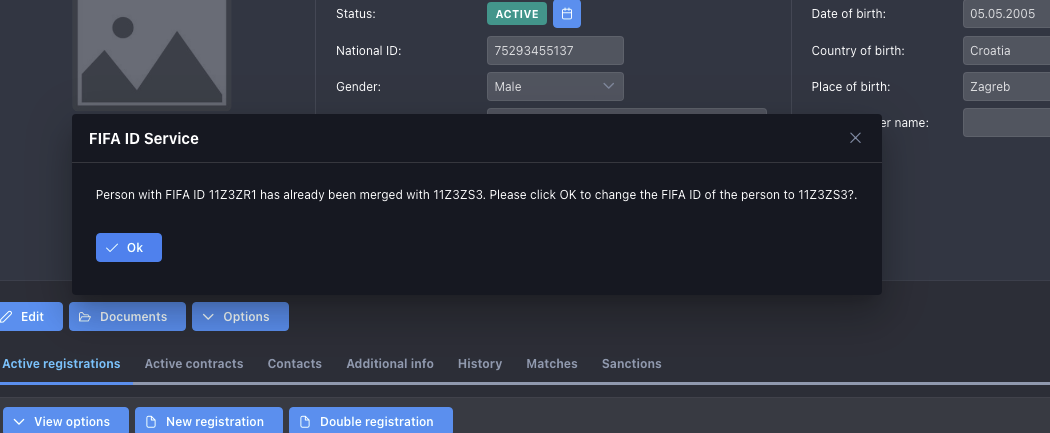Viewport: 1050px width, 433px height.
Task: Click the National ID input field
Action: (555, 51)
